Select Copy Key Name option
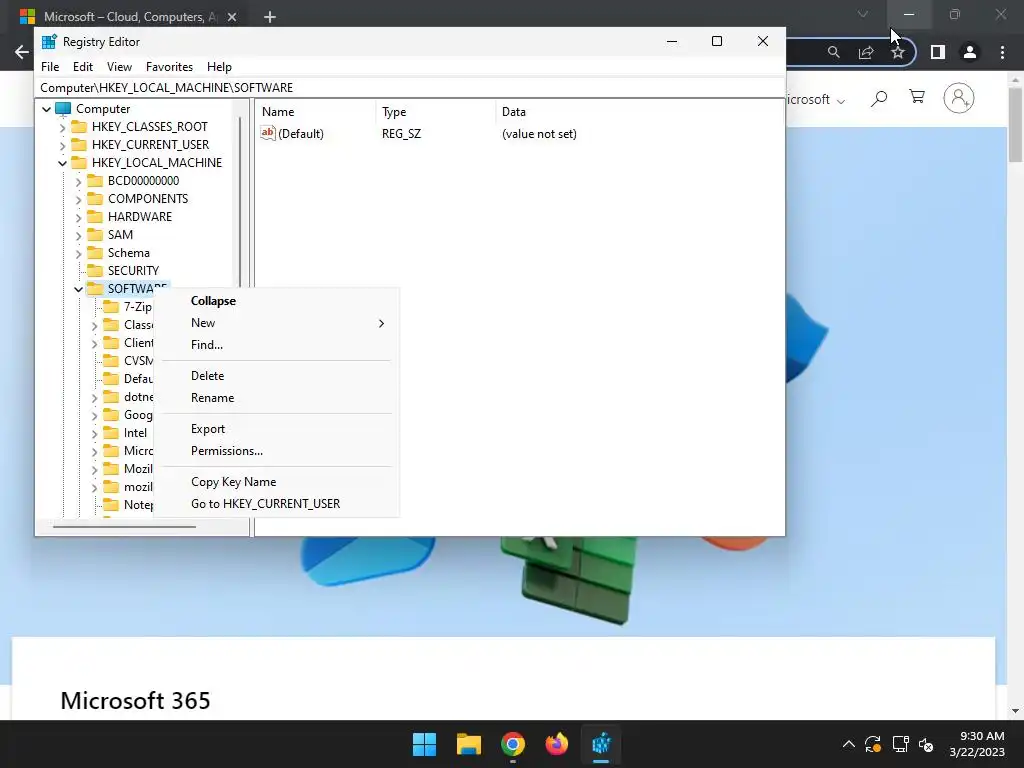The height and width of the screenshot is (768, 1024). (x=276, y=482)
